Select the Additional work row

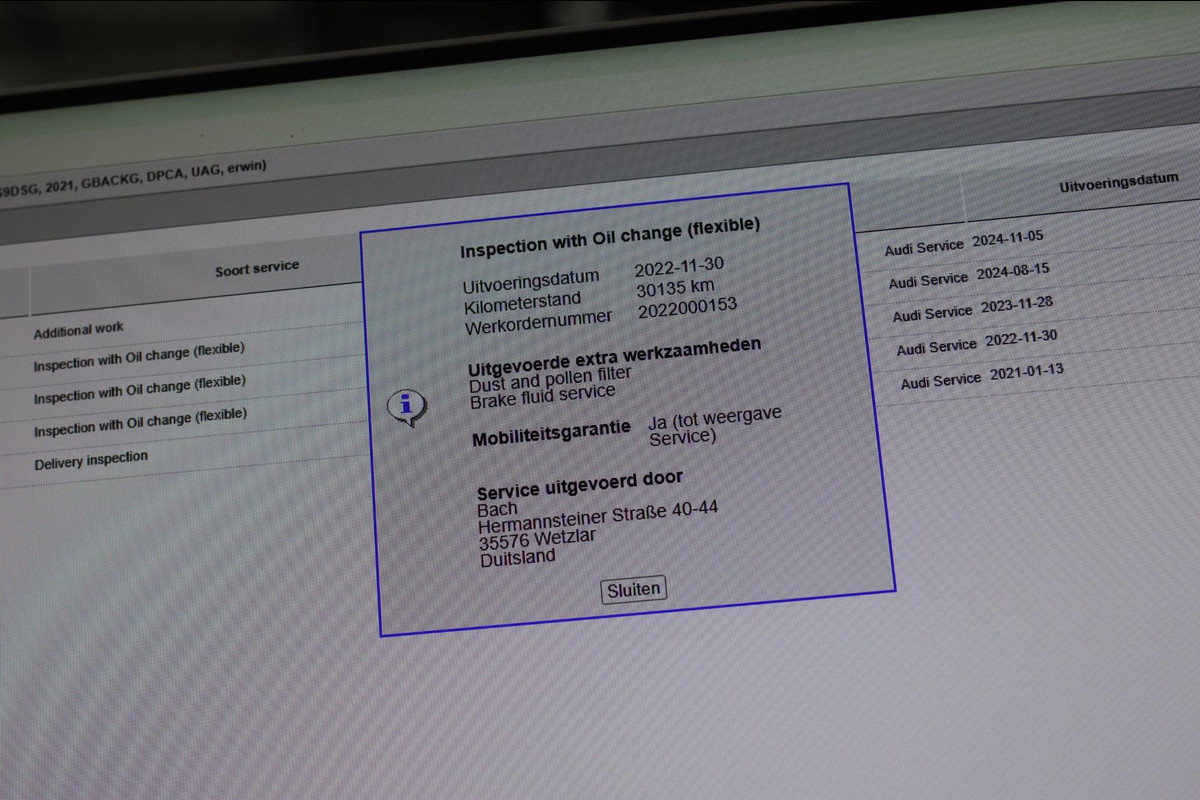pyautogui.click(x=79, y=331)
